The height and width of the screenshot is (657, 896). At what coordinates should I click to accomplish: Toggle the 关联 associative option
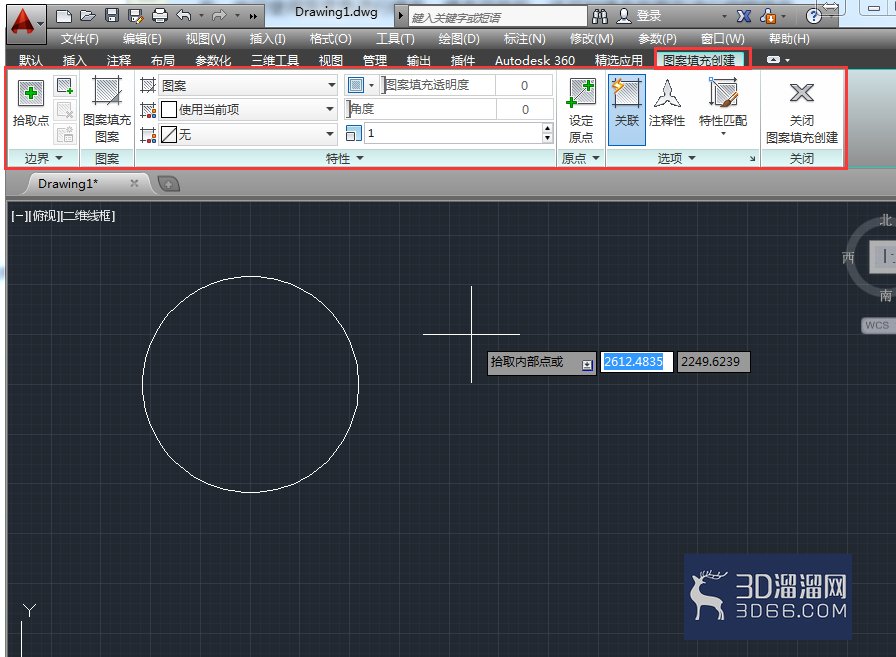627,109
